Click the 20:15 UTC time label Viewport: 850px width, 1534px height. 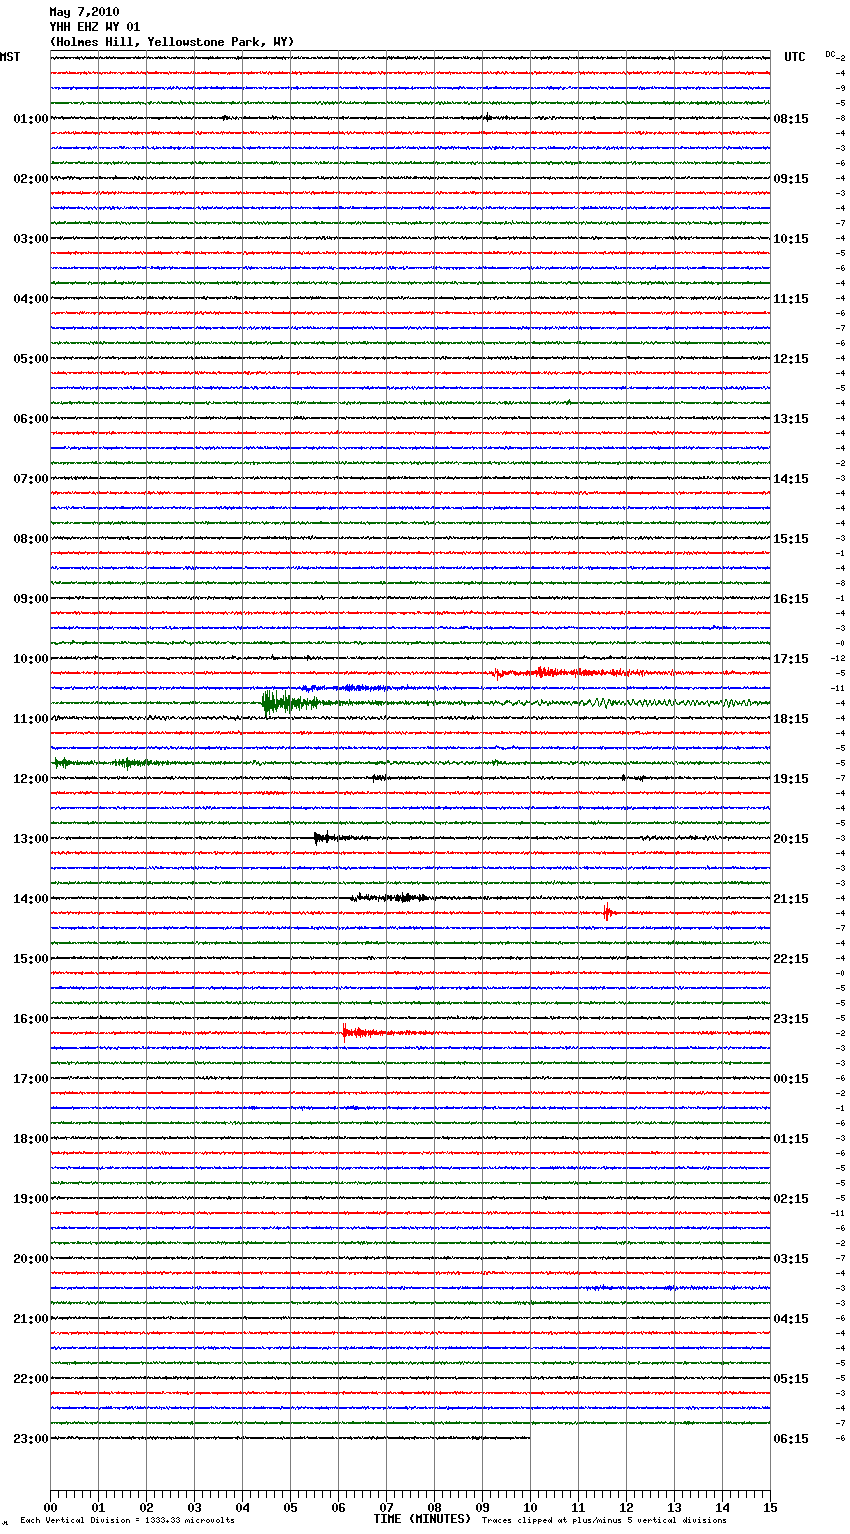pyautogui.click(x=791, y=839)
